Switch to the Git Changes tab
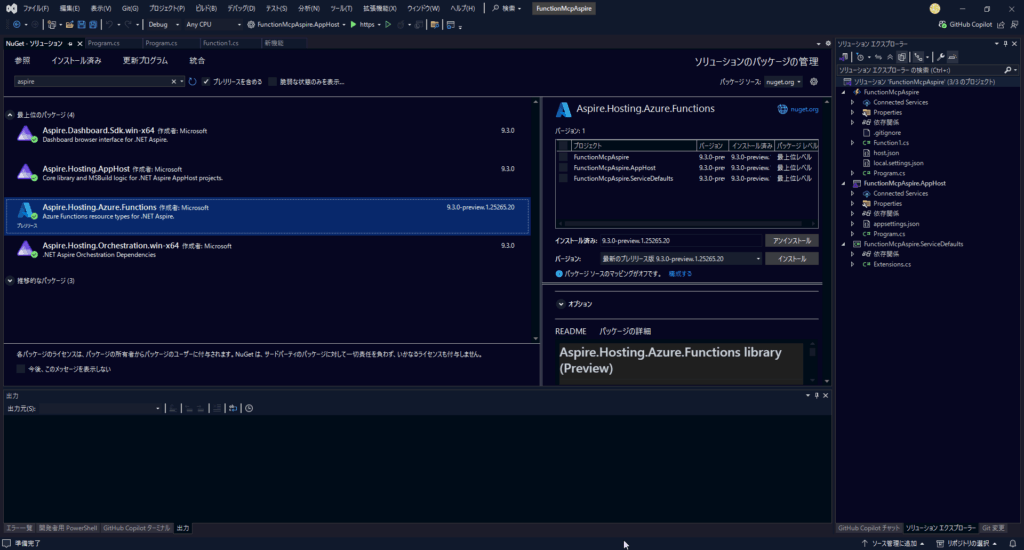 (x=993, y=528)
